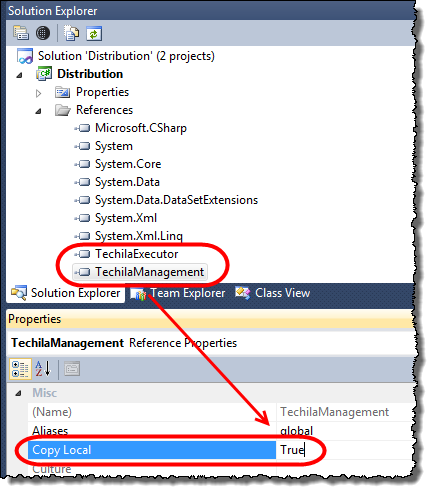The height and width of the screenshot is (495, 434).
Task: Select the System reference
Action: click(114, 146)
